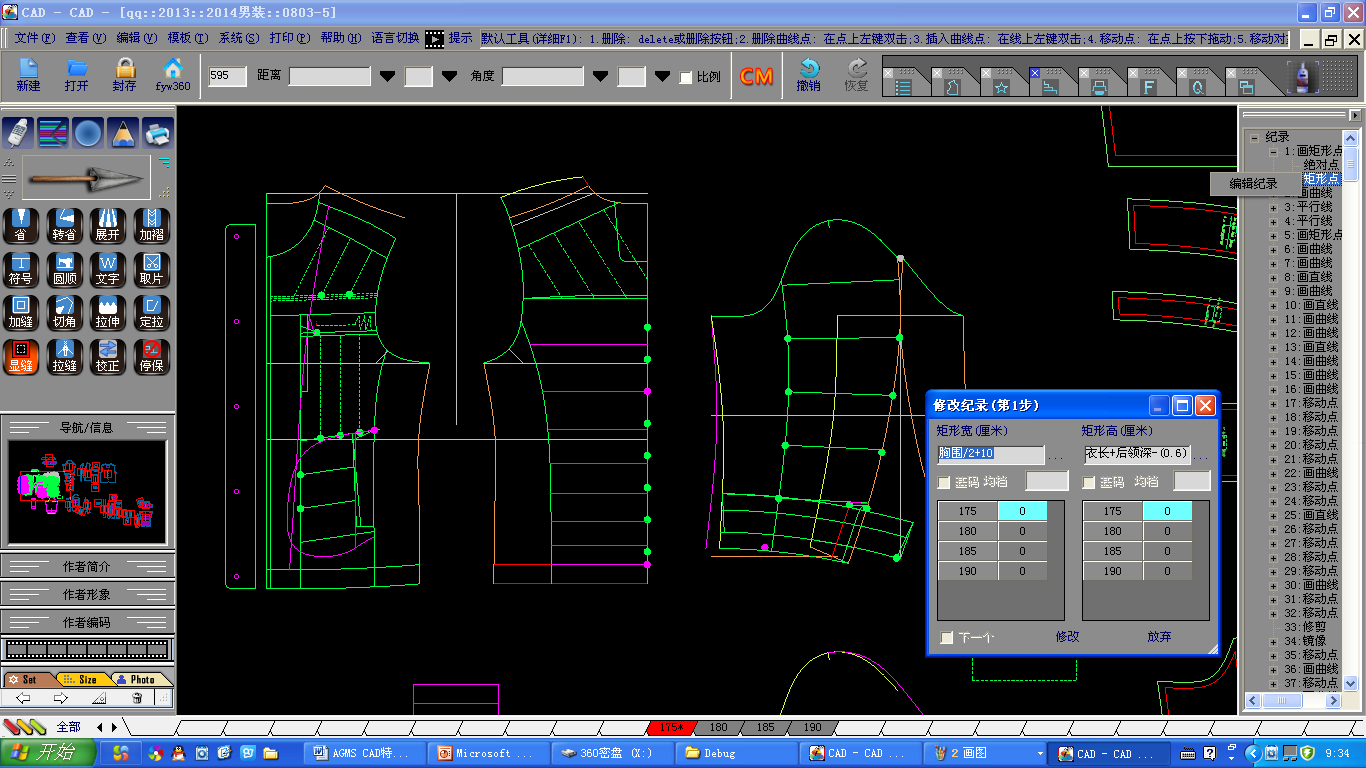
Task: Toggle the 下一个 checkbox
Action: tap(947, 637)
